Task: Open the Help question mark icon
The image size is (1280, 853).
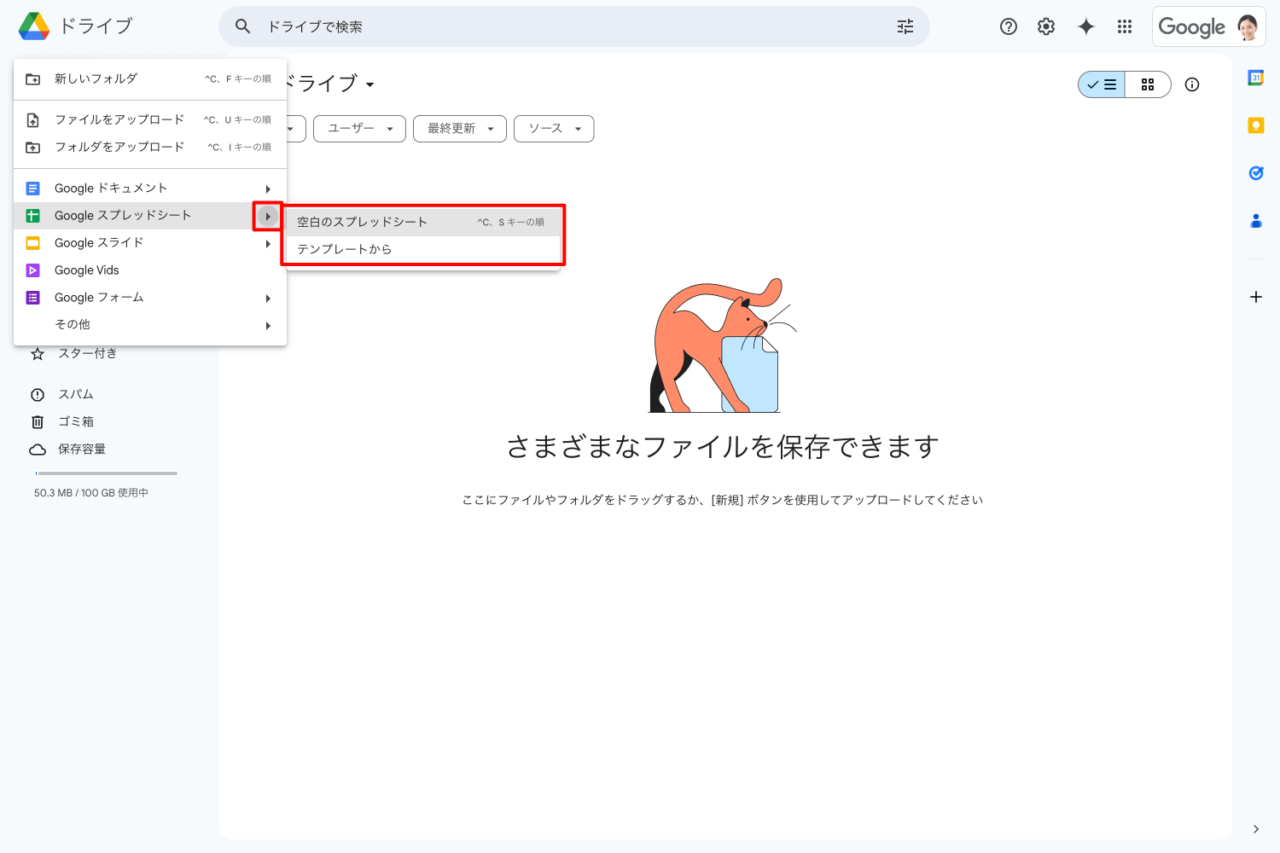Action: coord(1008,27)
